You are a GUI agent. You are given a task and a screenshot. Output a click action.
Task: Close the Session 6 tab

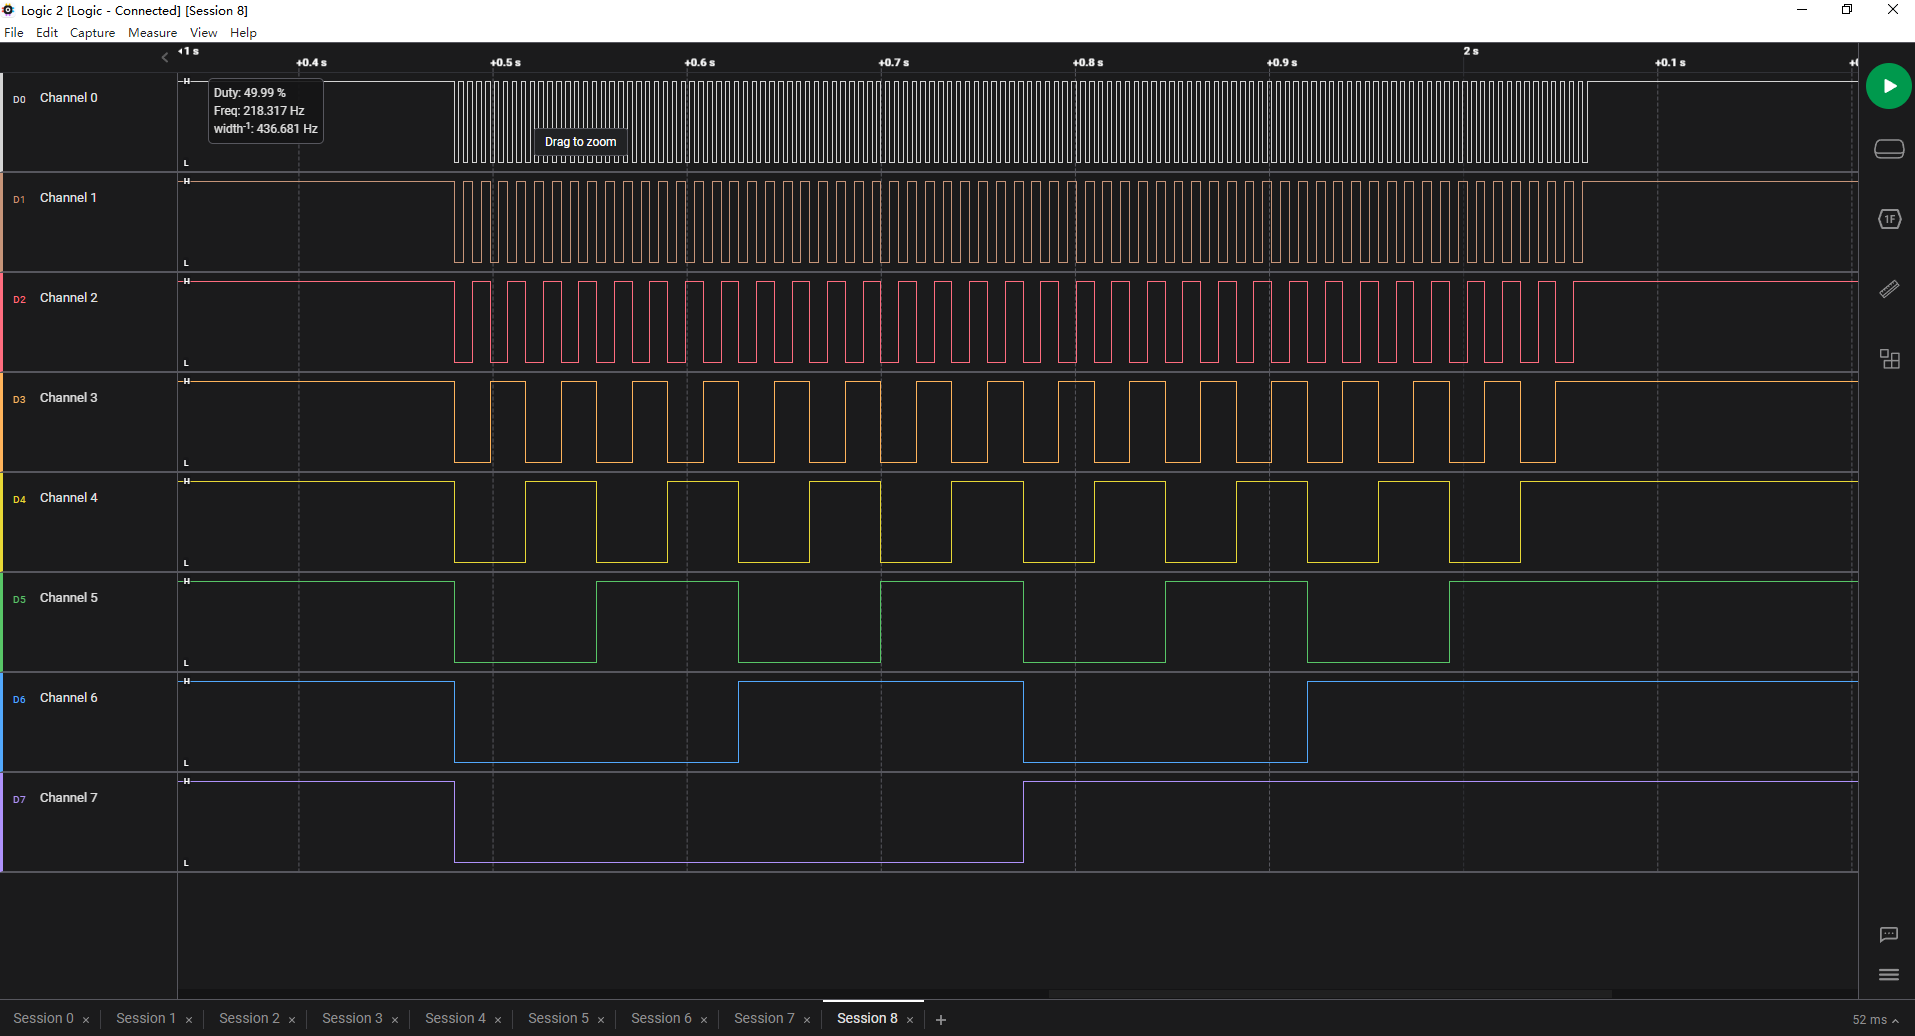(x=704, y=1020)
